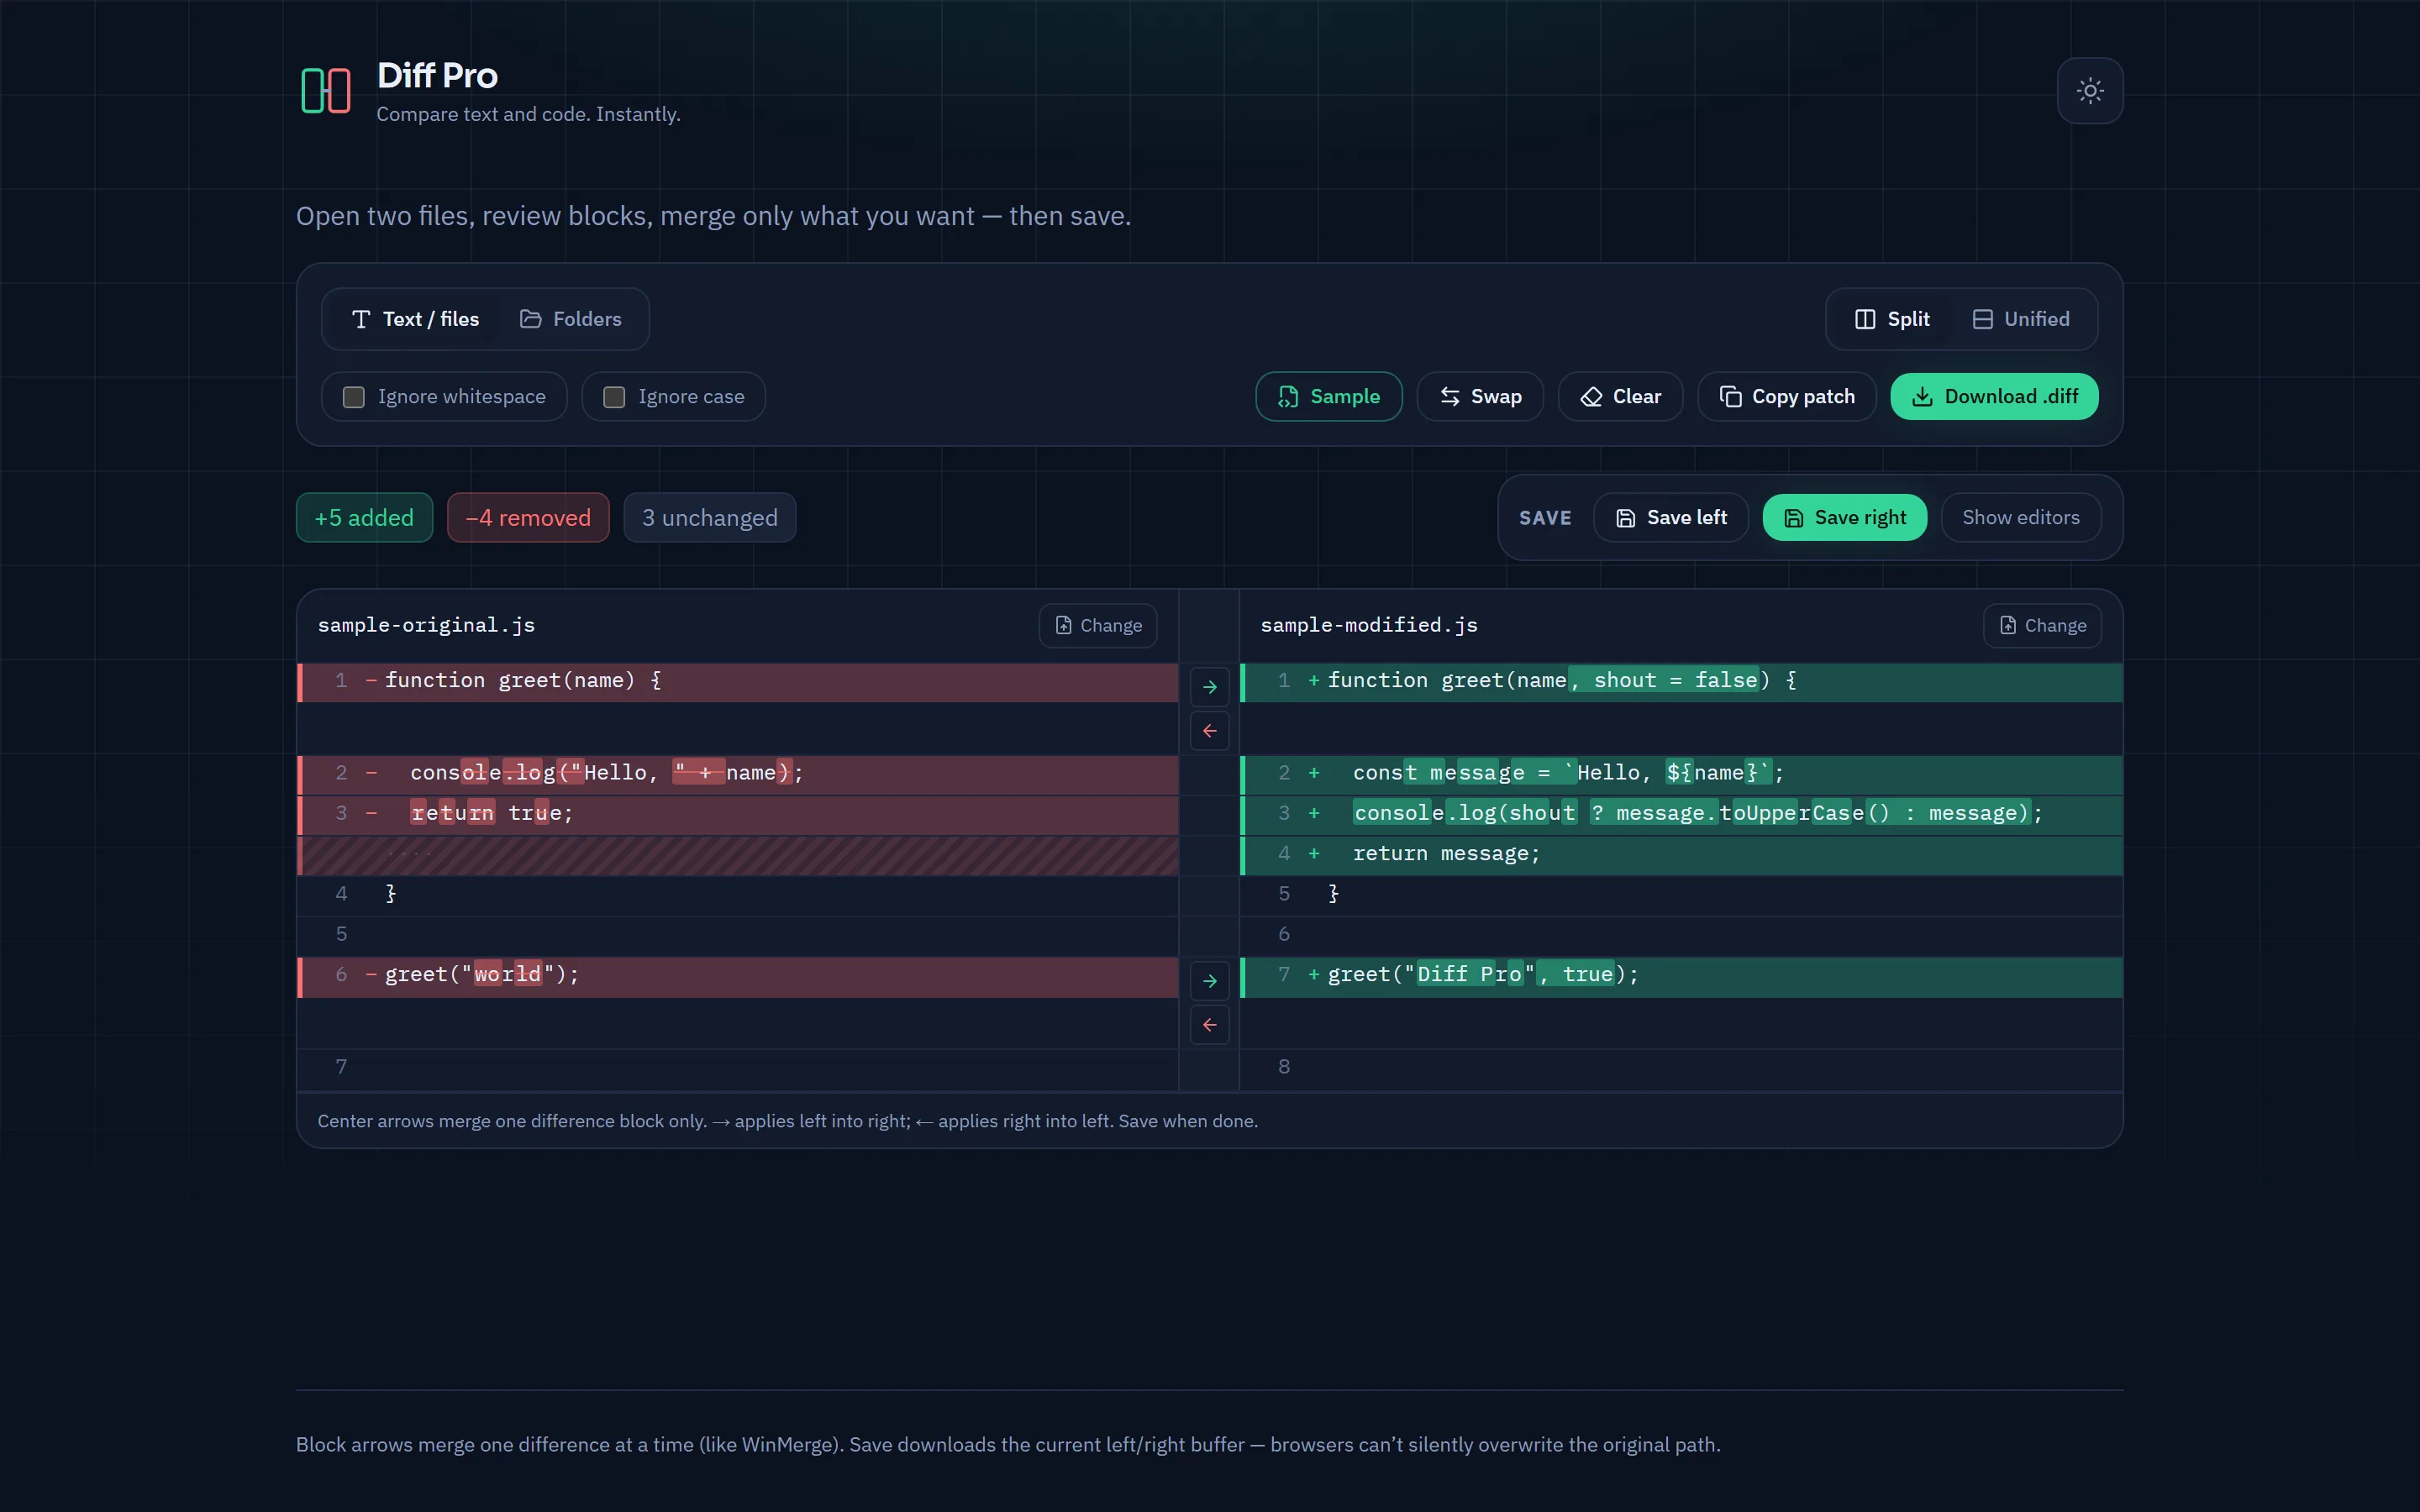Click the sample-modified.js file name
This screenshot has width=2420, height=1512.
point(1369,625)
